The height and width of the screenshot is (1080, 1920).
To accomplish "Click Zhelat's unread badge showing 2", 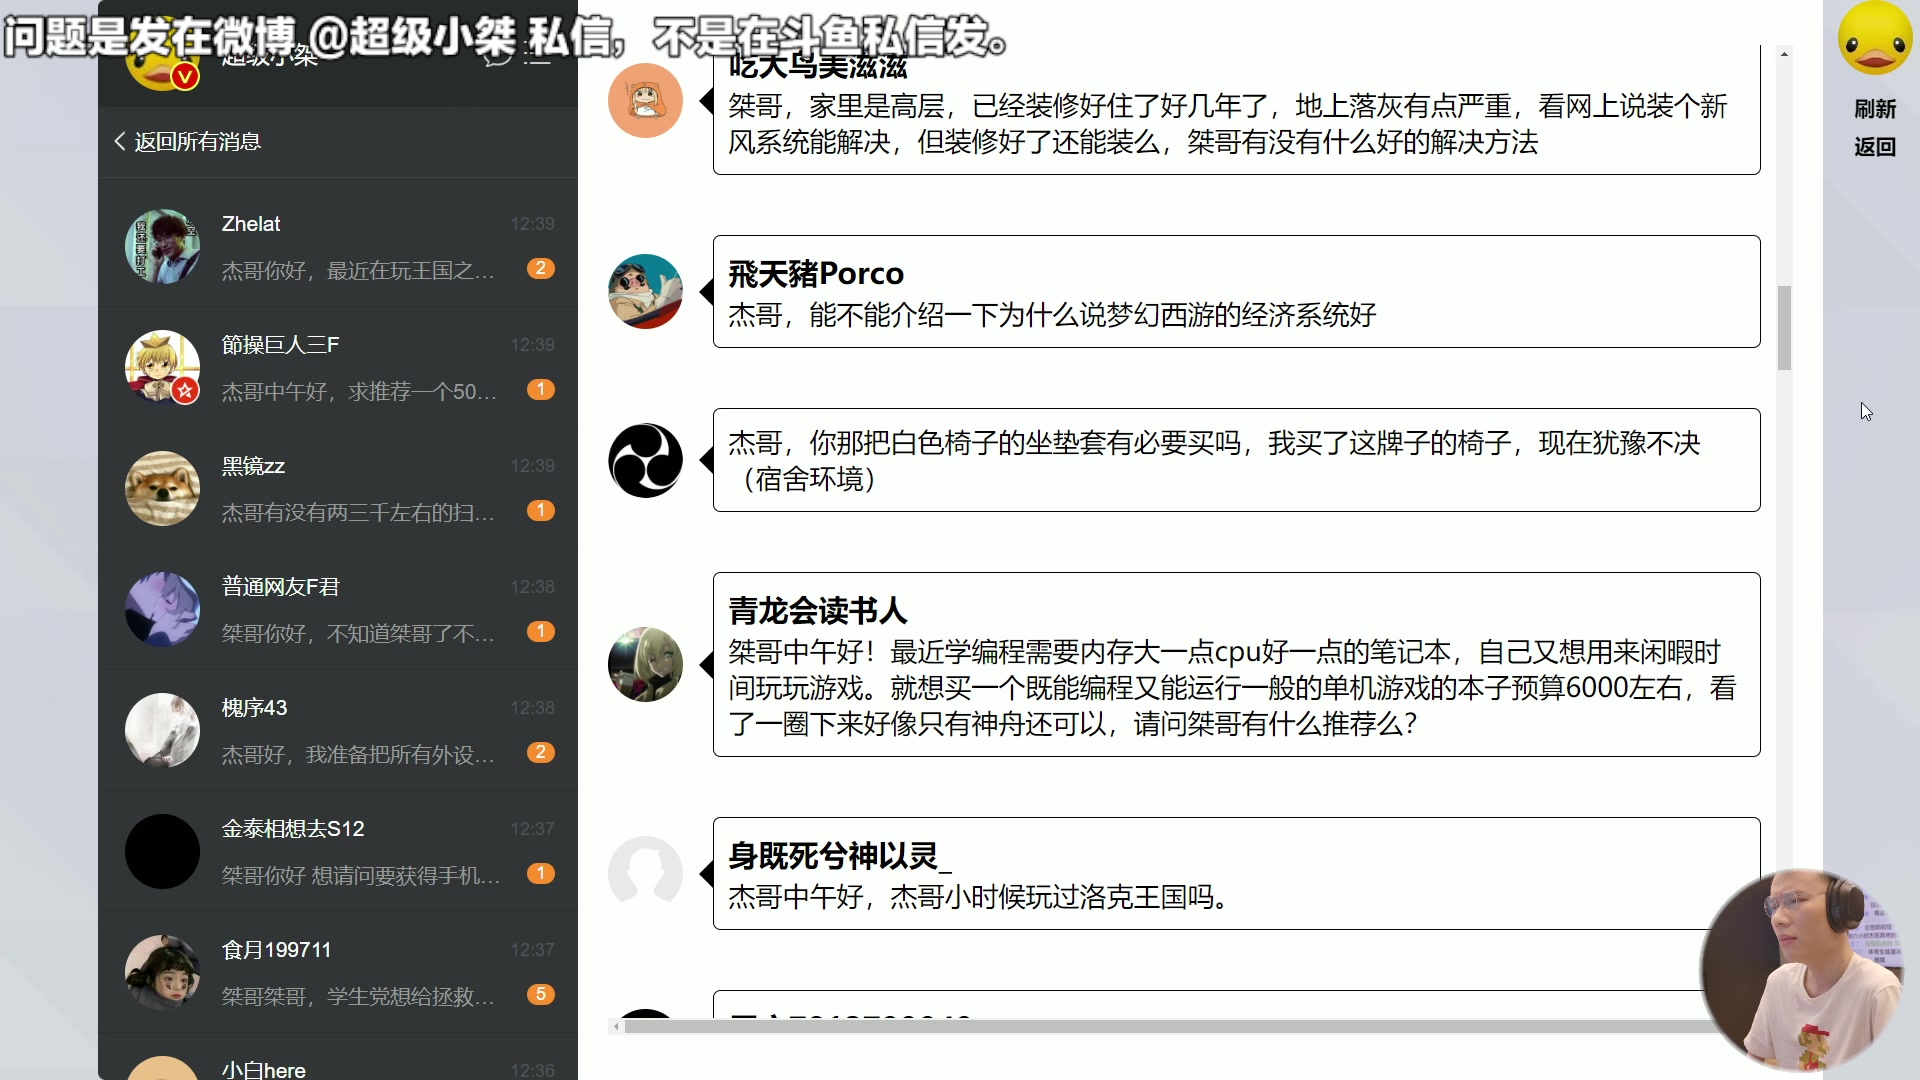I will [x=541, y=268].
